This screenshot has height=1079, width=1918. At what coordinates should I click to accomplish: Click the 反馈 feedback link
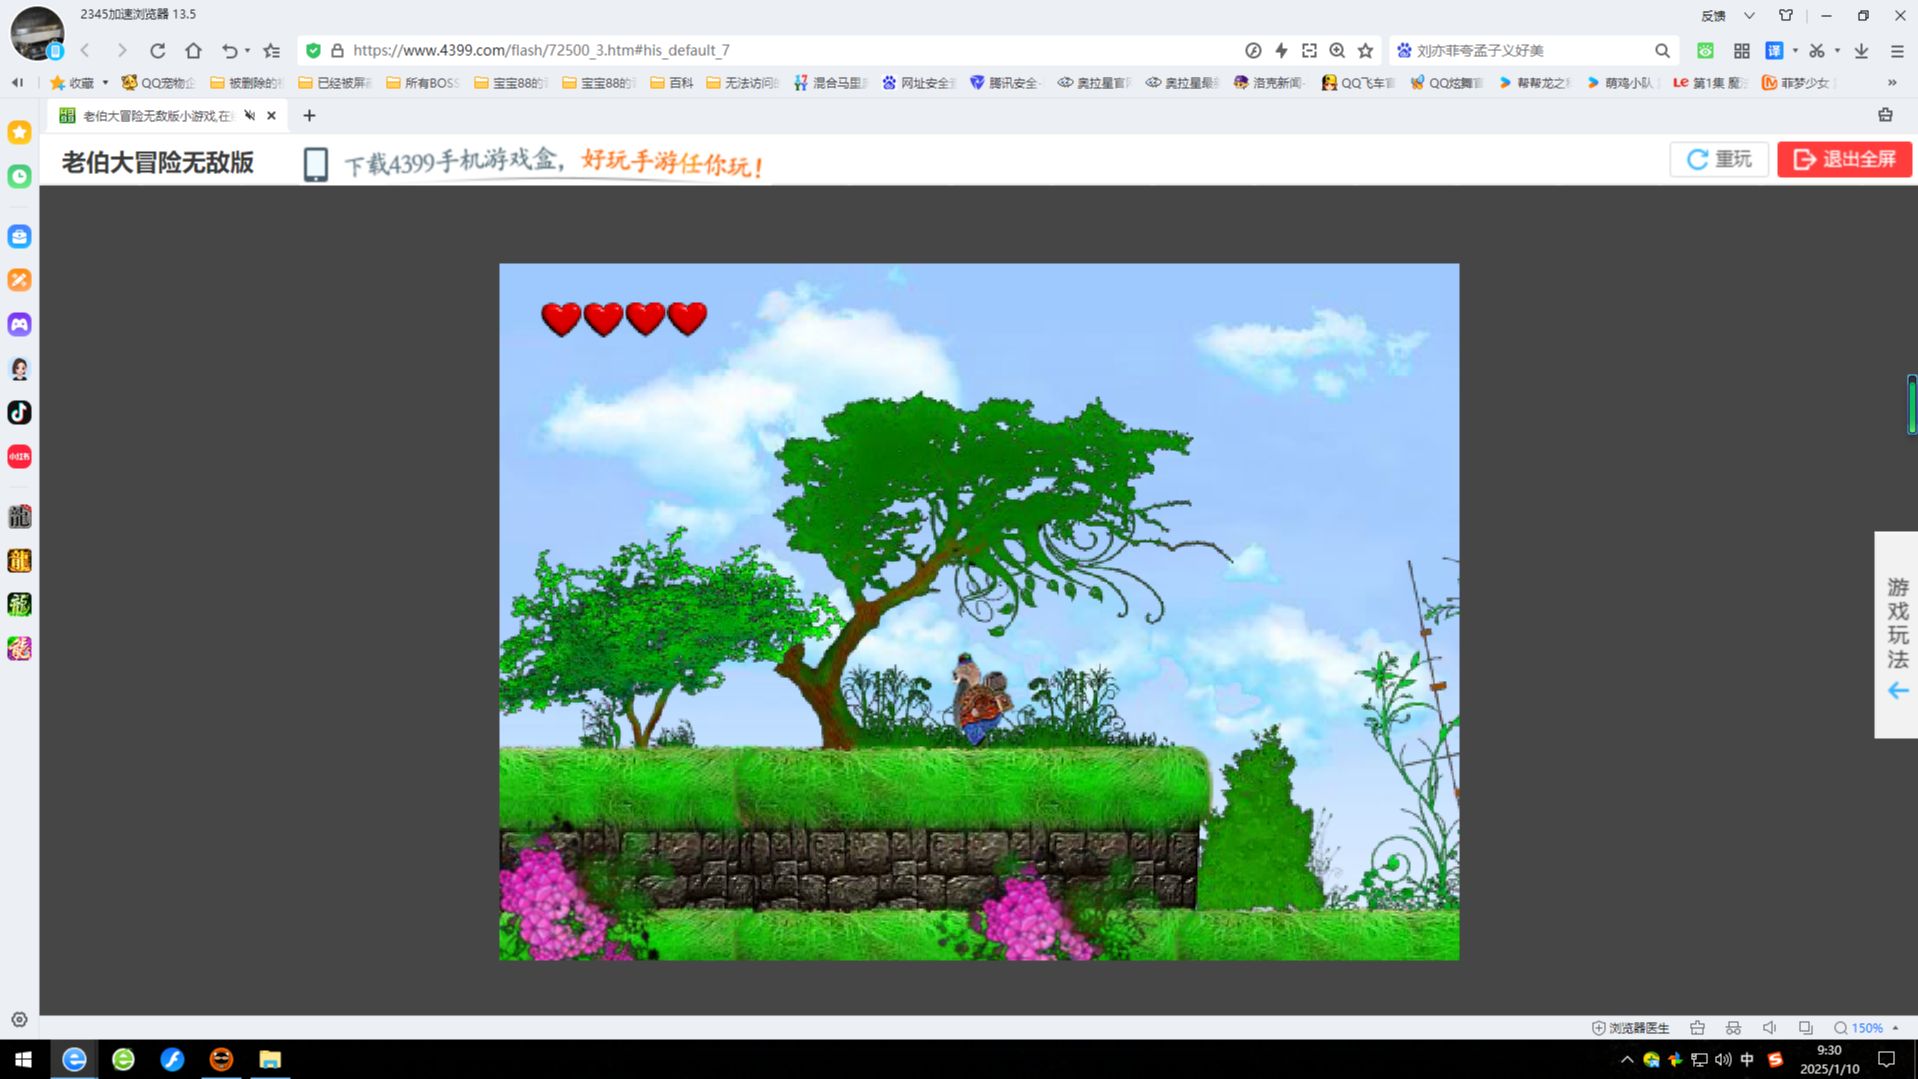[1713, 15]
